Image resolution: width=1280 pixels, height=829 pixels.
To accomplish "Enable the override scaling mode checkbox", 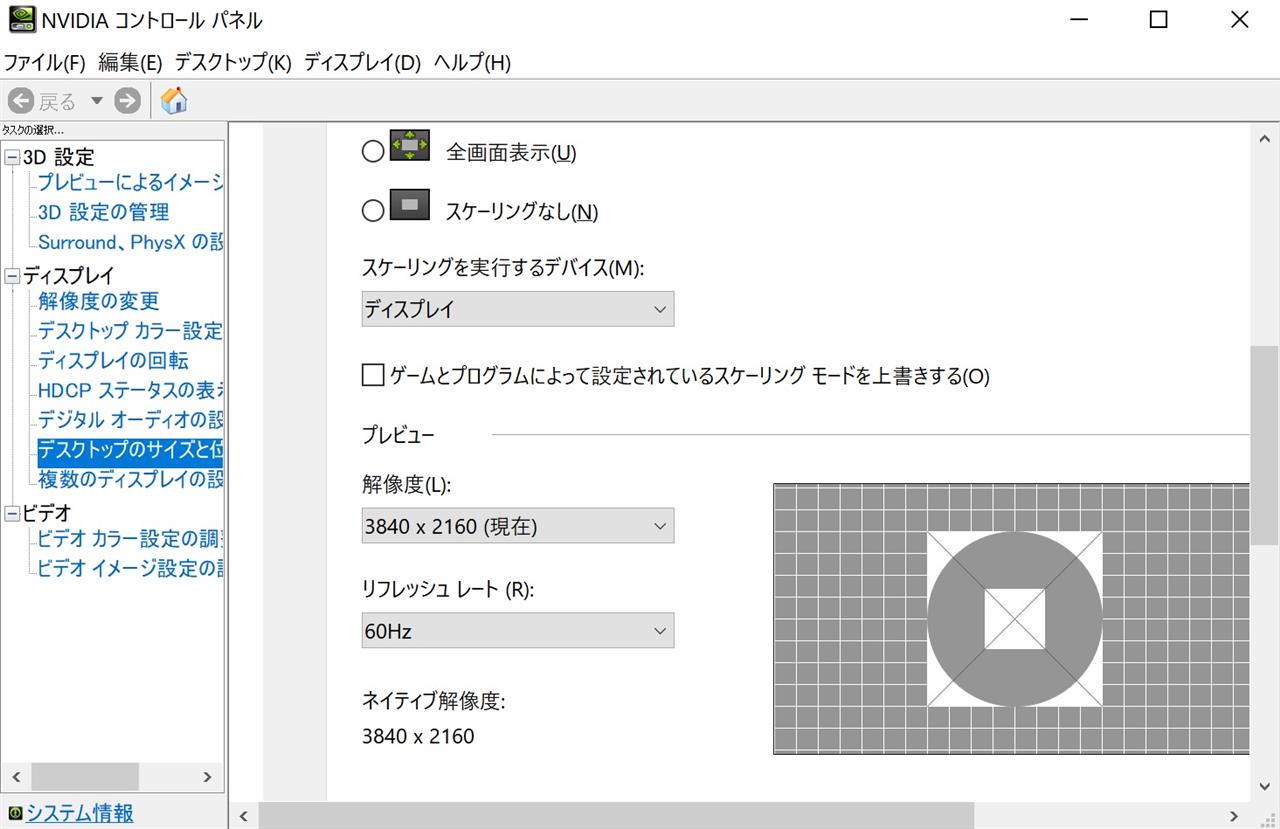I will point(373,375).
